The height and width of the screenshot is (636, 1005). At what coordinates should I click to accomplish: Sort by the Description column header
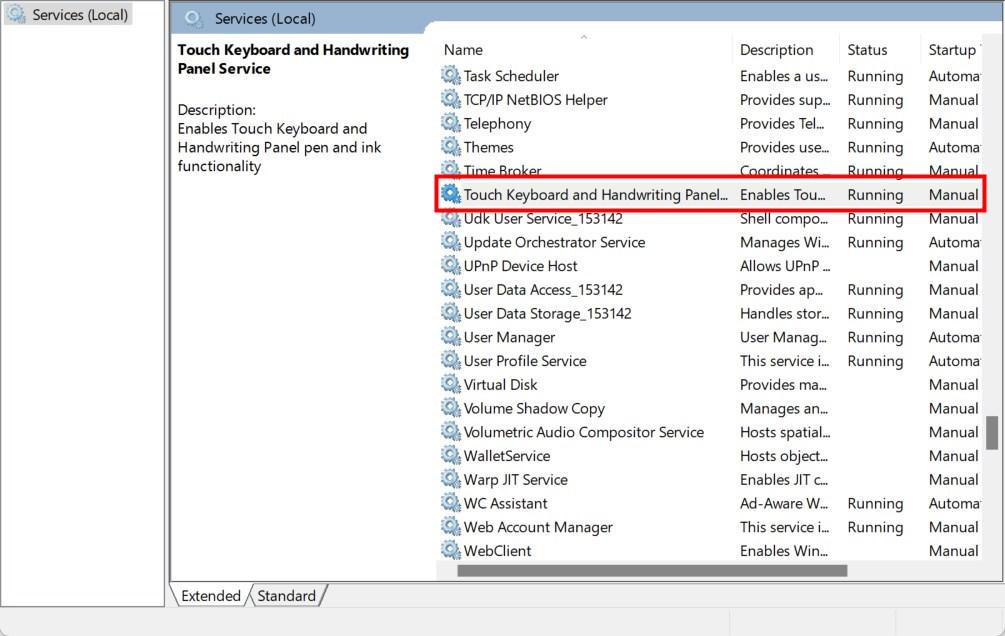click(776, 50)
